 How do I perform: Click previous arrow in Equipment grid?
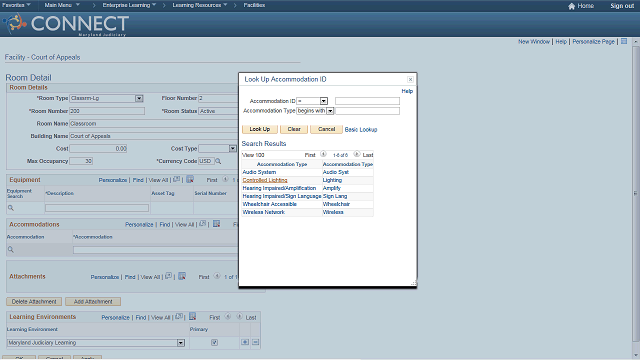(225, 180)
